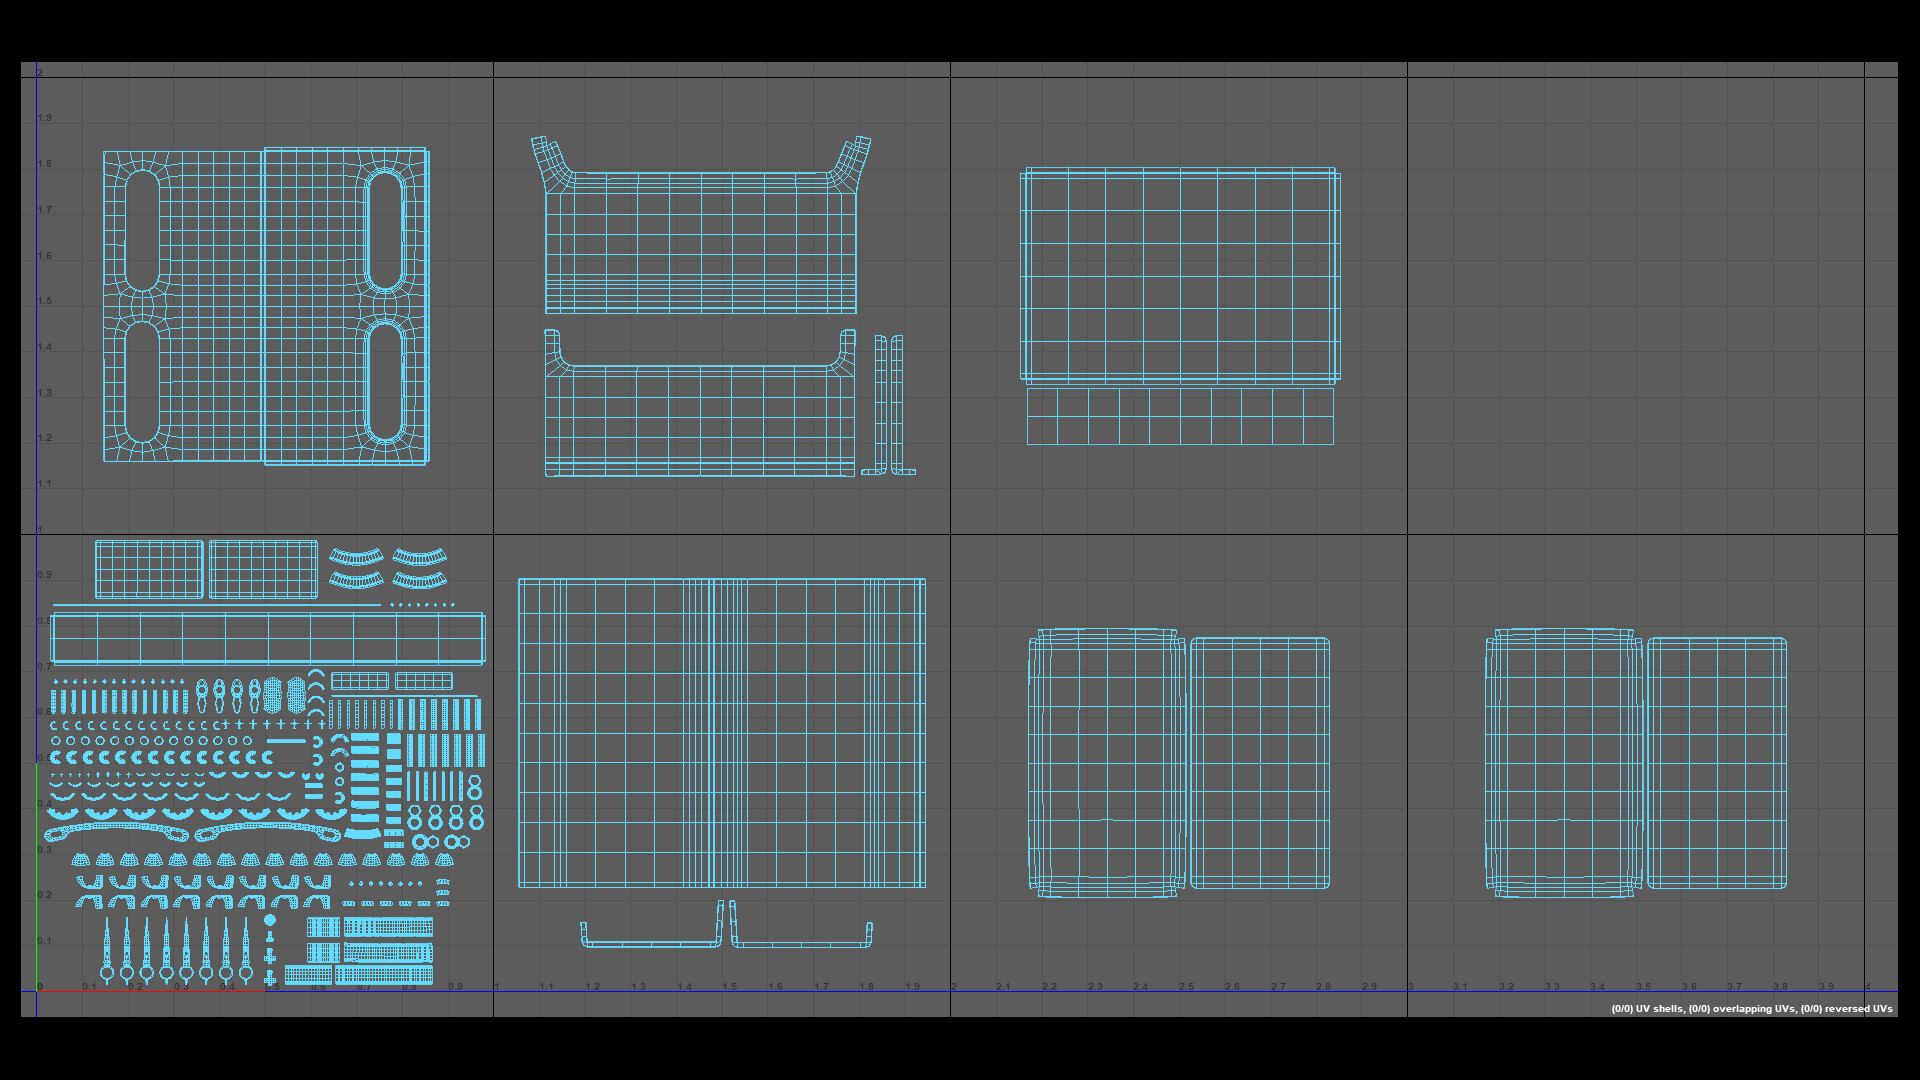Click inside the empty top-right UDIM tile

(x=1635, y=305)
